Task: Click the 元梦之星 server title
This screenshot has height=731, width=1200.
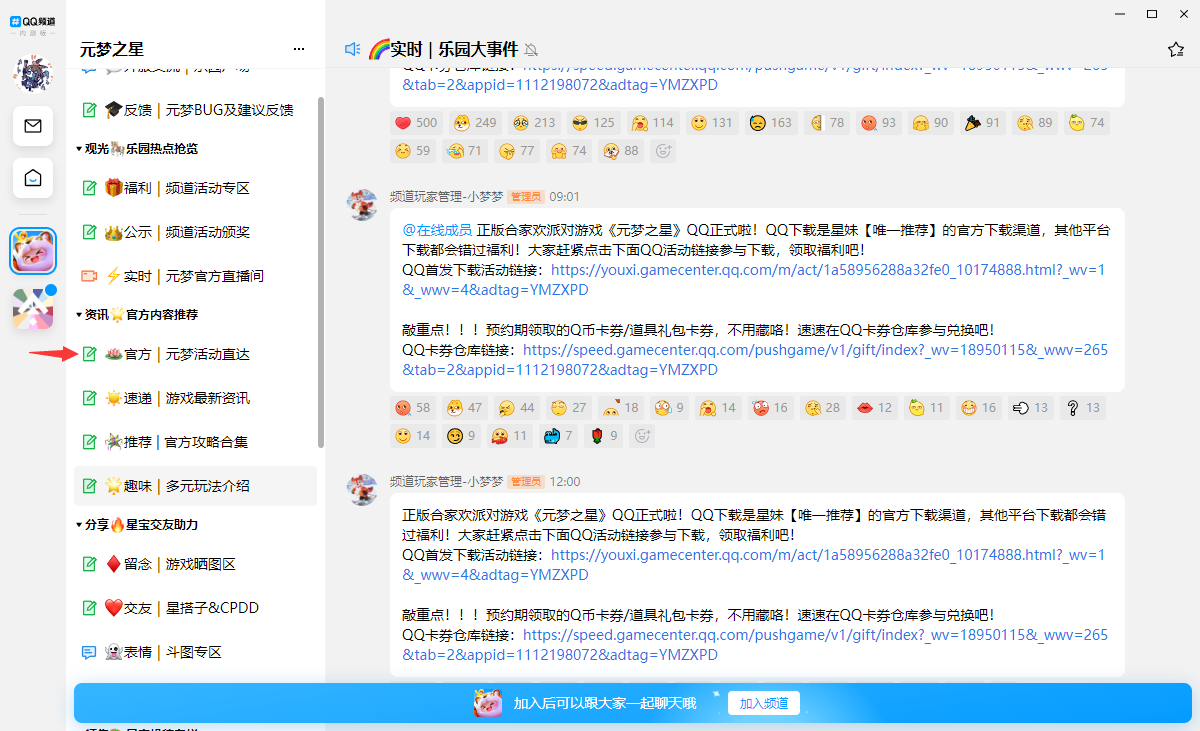Action: 112,49
